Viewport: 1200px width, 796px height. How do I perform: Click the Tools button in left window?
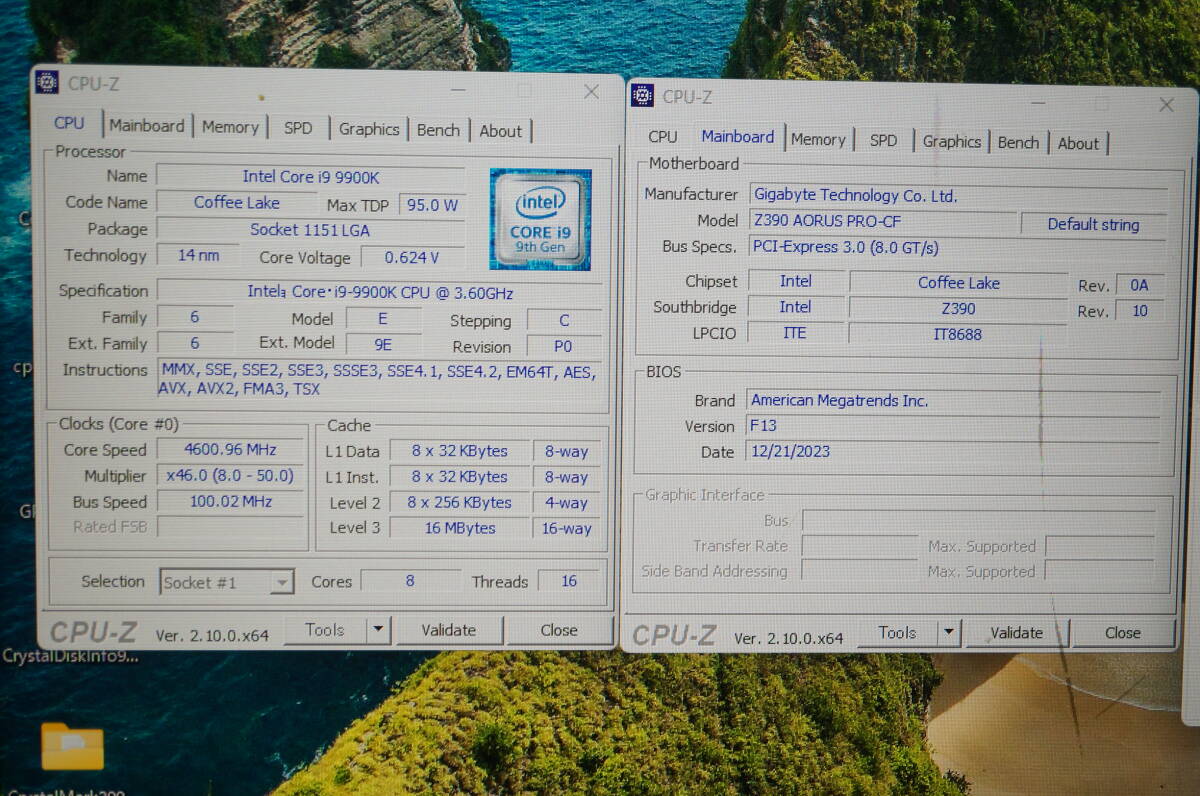[x=325, y=630]
